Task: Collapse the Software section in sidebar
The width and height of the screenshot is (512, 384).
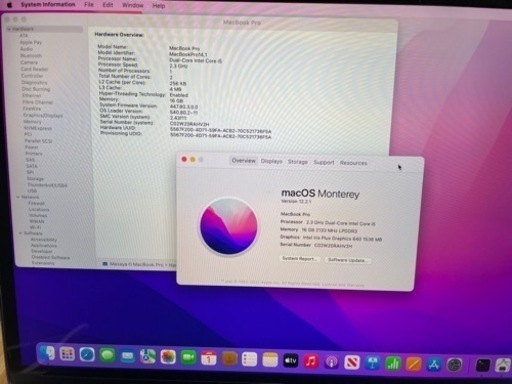Action: tap(20, 233)
